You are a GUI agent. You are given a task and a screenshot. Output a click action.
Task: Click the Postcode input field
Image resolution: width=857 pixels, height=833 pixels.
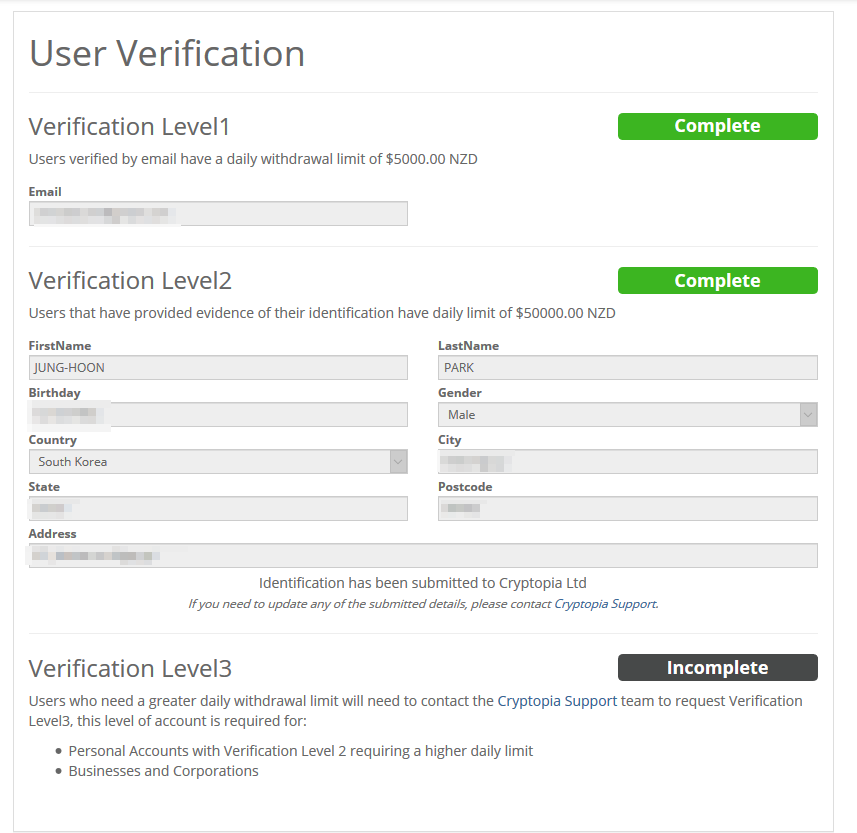pyautogui.click(x=627, y=509)
